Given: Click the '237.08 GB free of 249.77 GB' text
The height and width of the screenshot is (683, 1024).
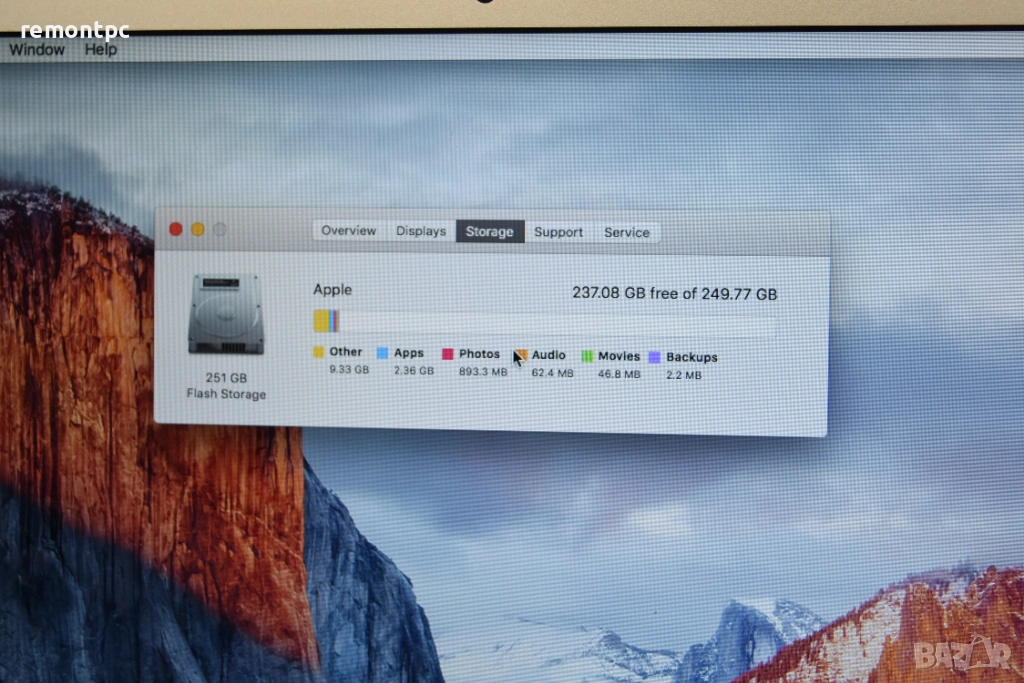Looking at the screenshot, I should click(x=675, y=294).
